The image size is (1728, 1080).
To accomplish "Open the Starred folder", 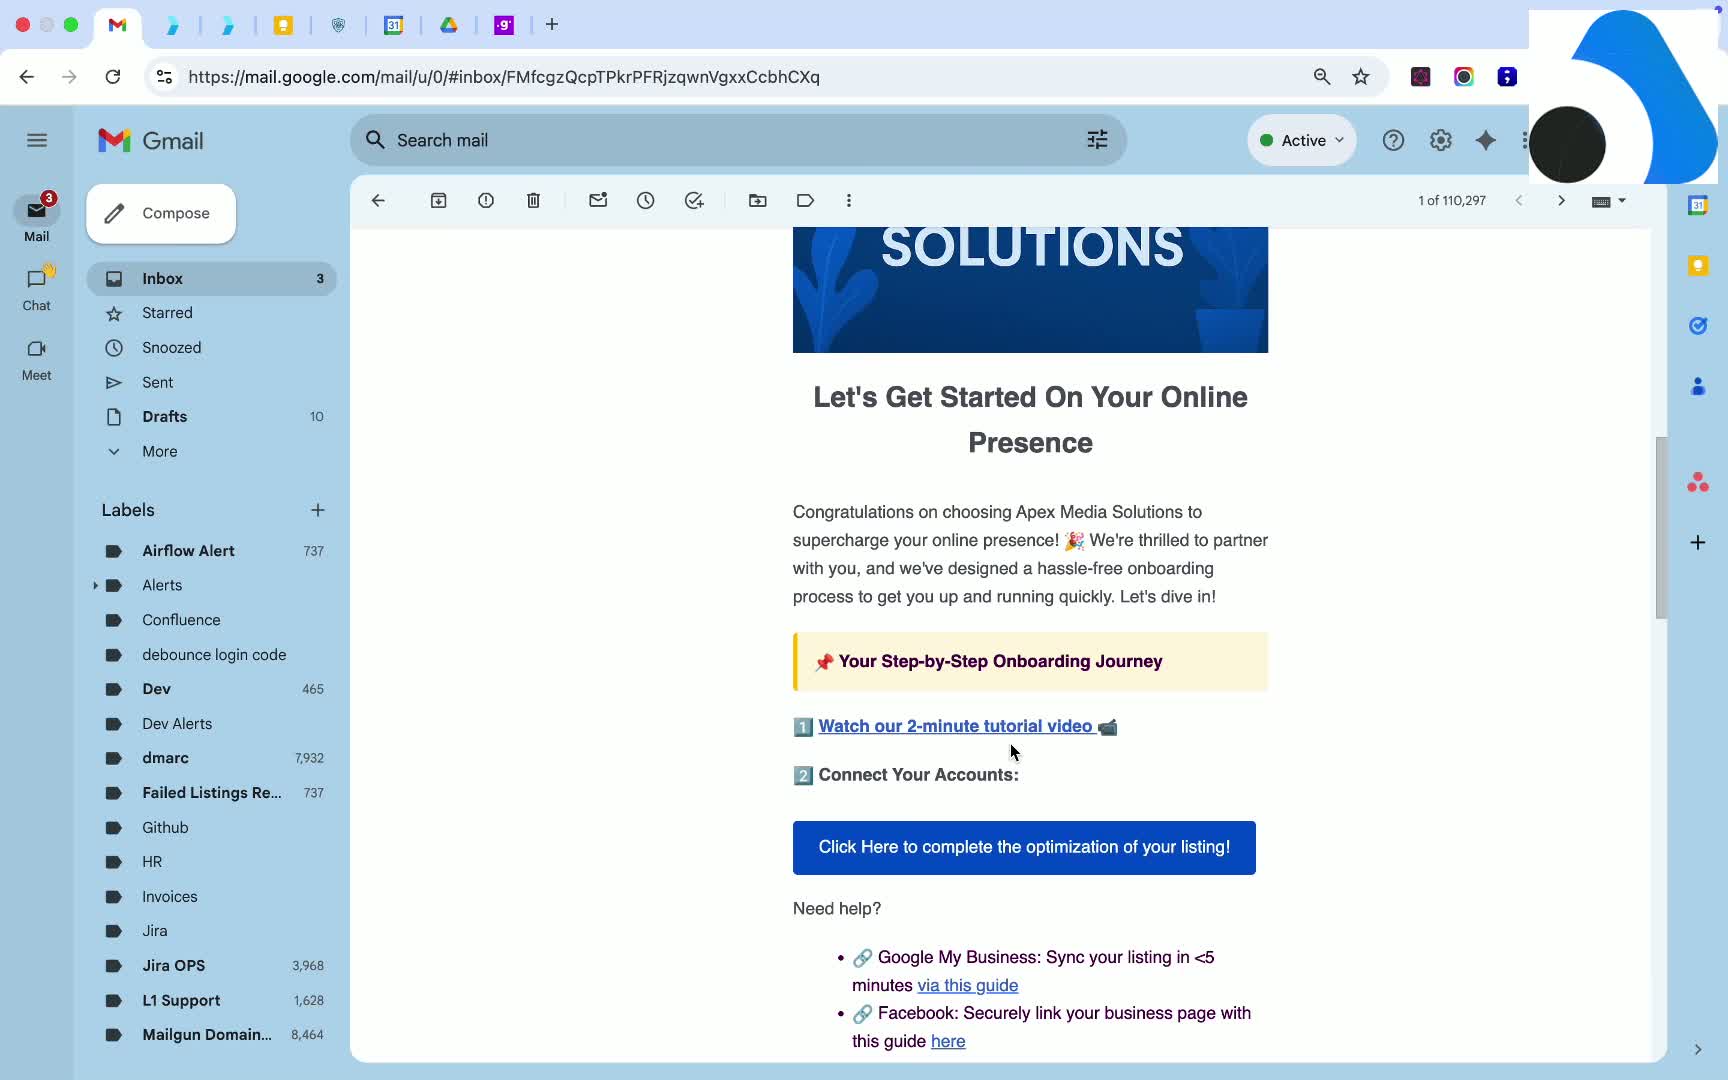I will (167, 313).
